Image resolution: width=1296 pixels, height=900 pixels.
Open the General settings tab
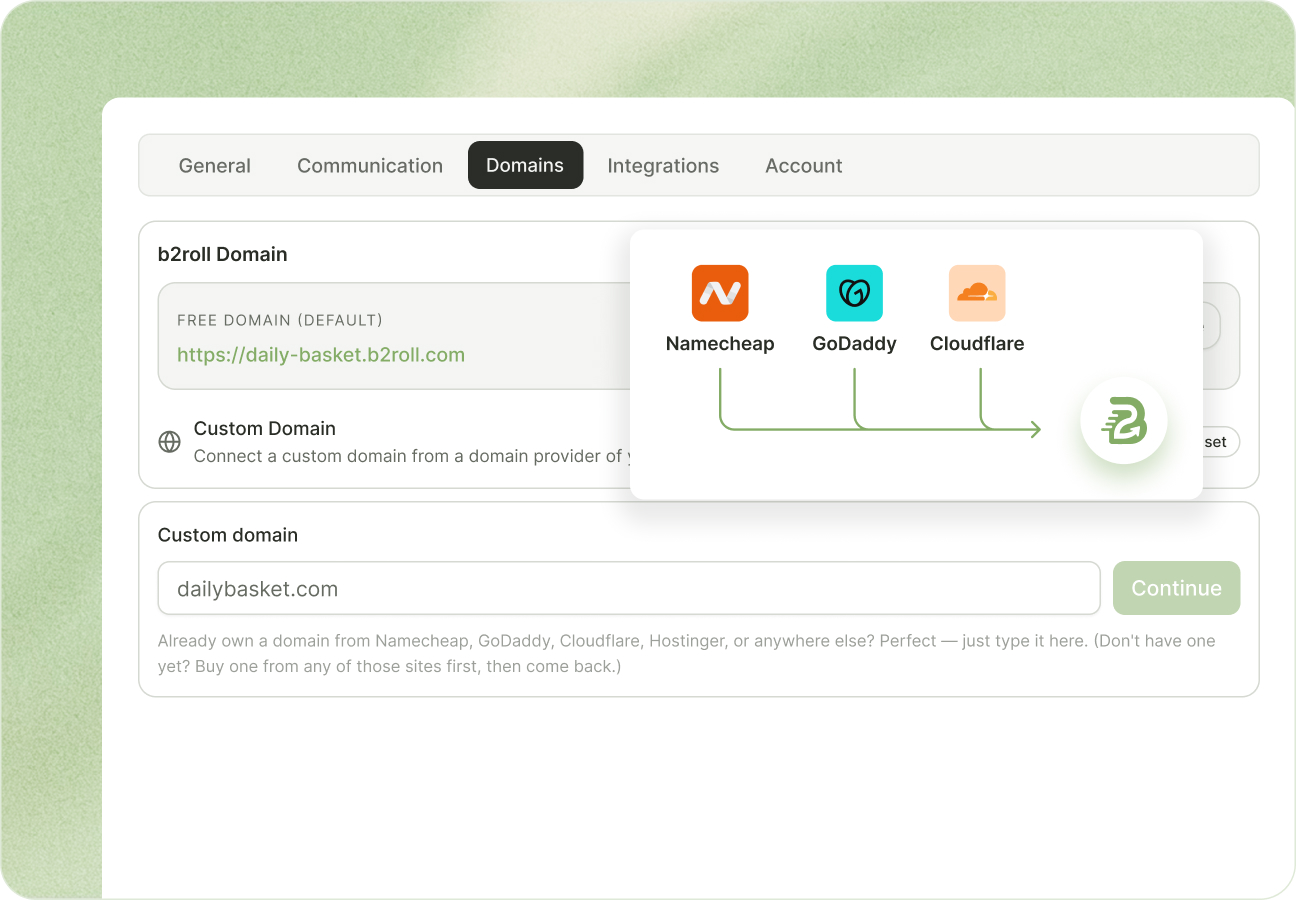pos(215,166)
